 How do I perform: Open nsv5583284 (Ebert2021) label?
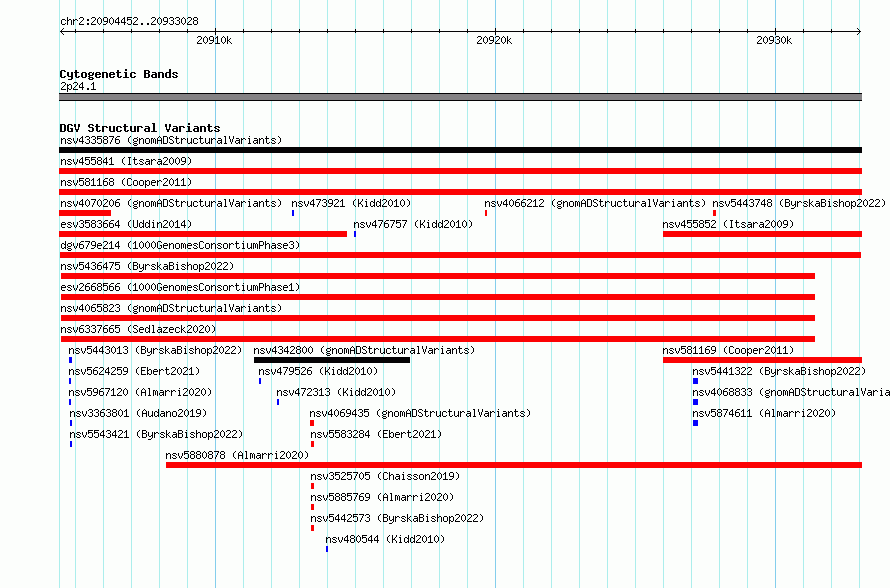pyautogui.click(x=376, y=434)
